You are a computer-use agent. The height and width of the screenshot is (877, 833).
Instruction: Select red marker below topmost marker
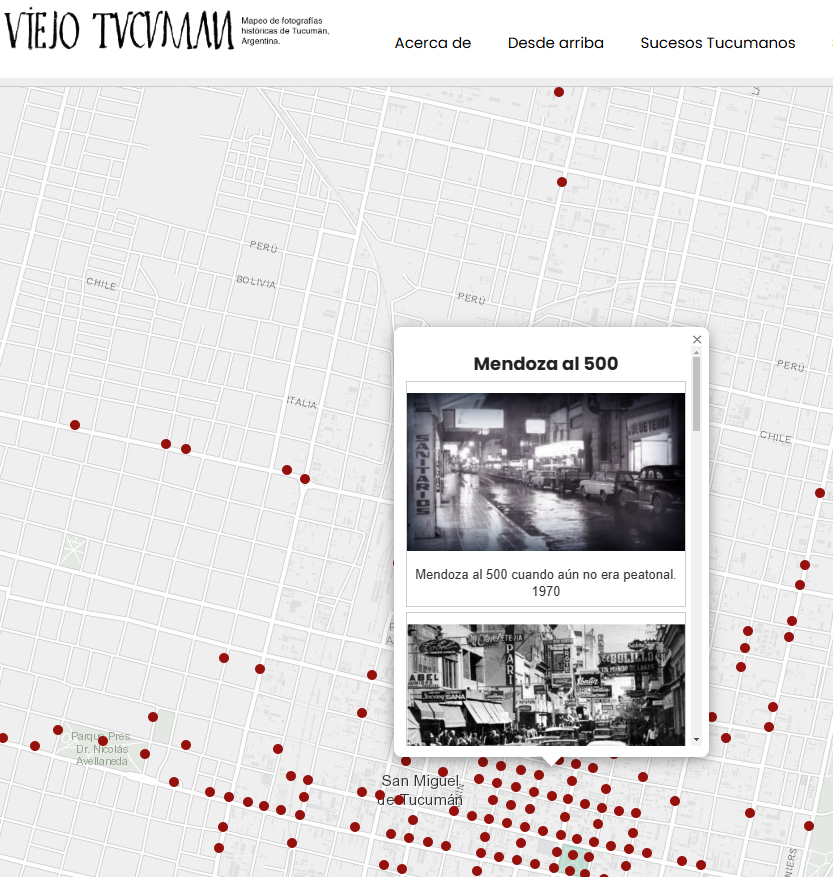pos(562,182)
